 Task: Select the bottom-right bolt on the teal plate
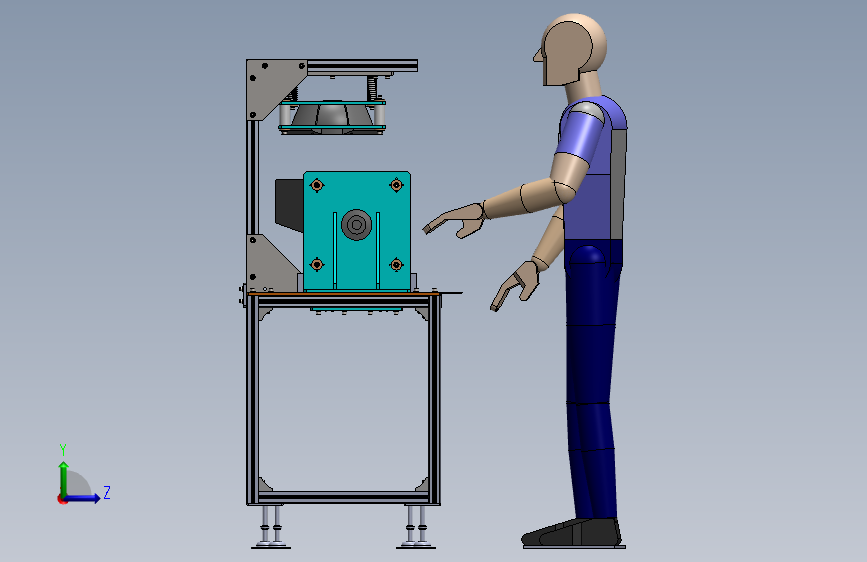[396, 264]
